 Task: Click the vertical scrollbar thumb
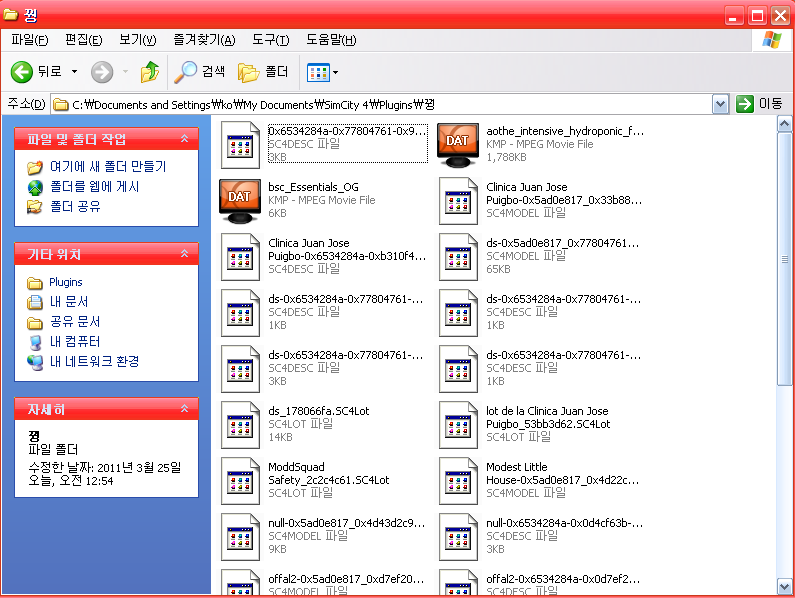pyautogui.click(x=784, y=259)
